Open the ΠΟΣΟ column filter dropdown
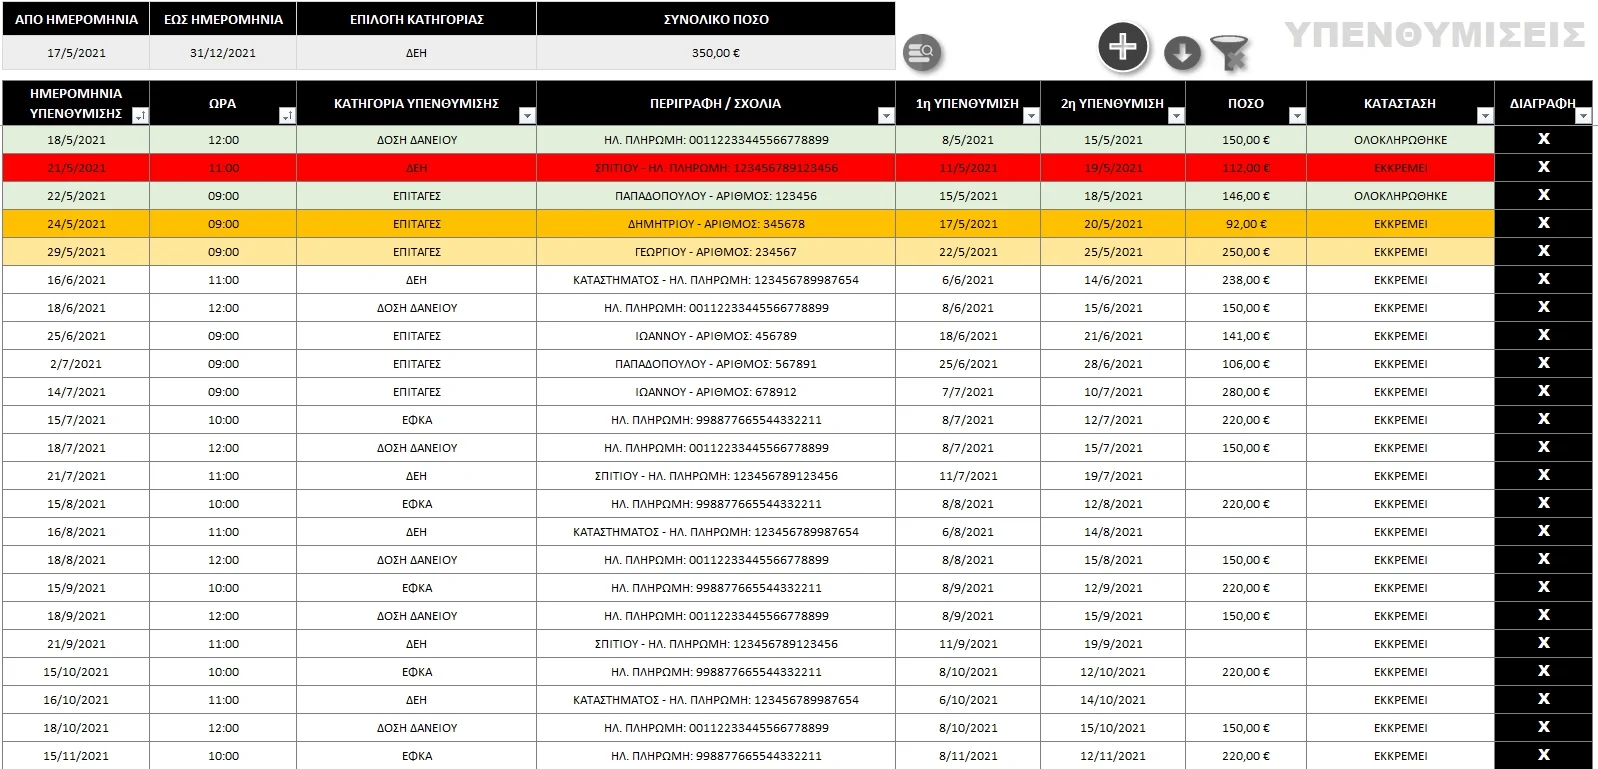This screenshot has width=1598, height=769. coord(1297,116)
